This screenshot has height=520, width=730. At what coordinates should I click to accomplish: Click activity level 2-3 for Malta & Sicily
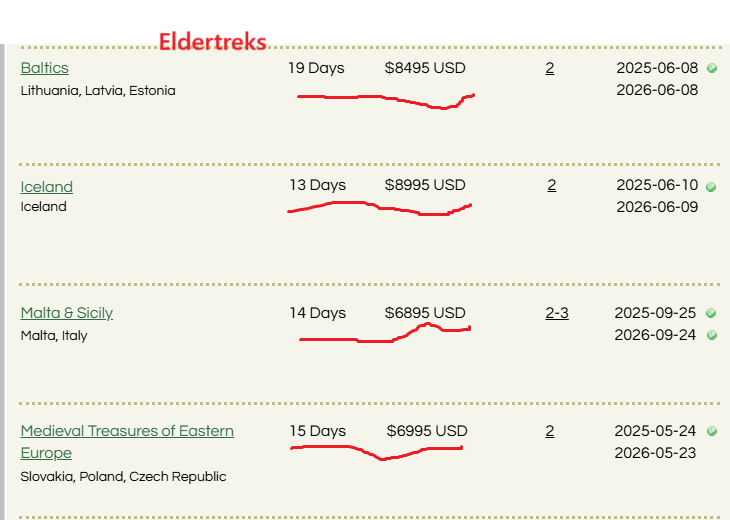click(x=557, y=313)
